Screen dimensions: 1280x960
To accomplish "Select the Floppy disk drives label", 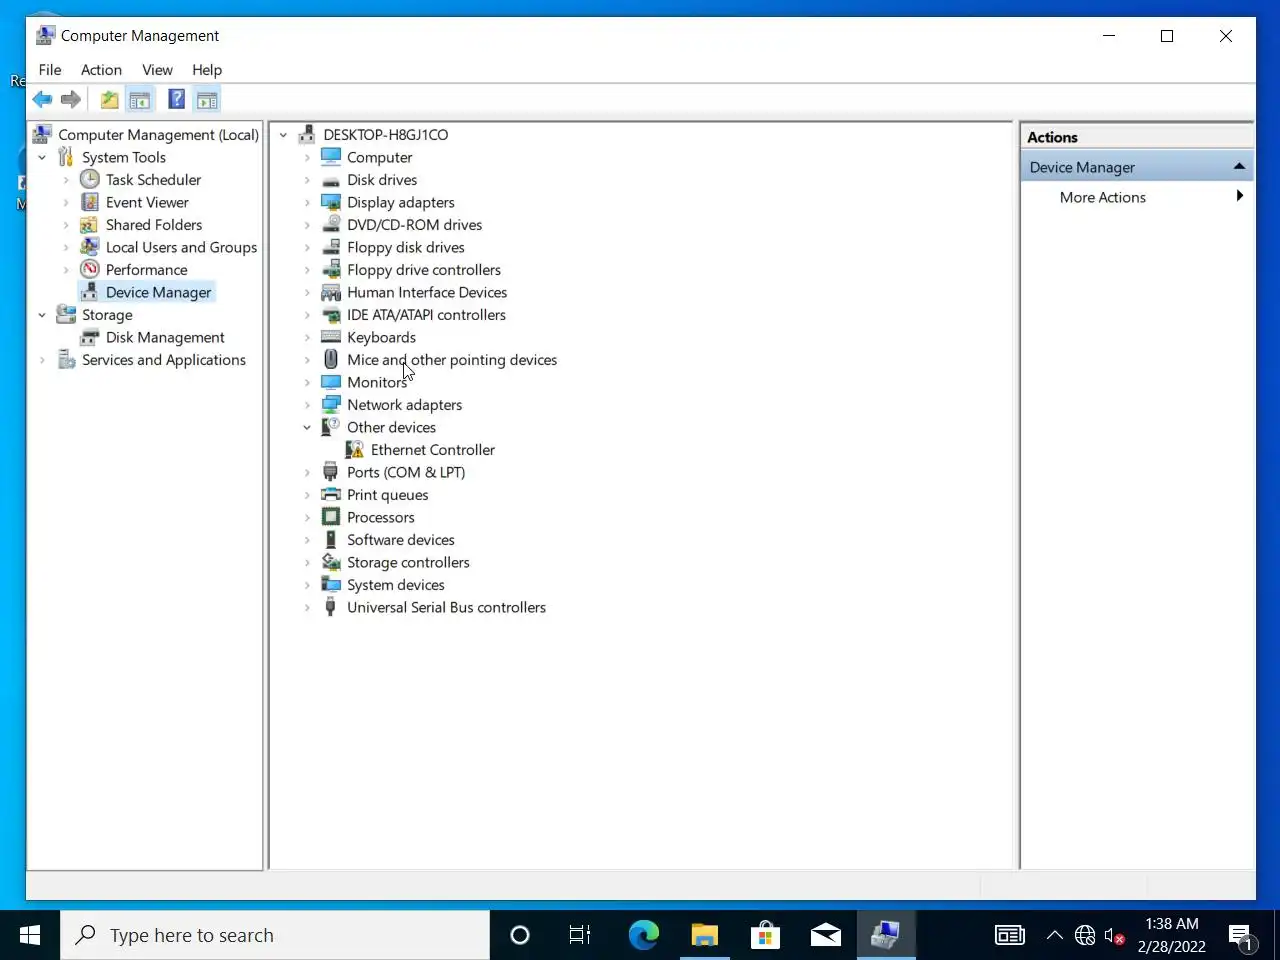I will pyautogui.click(x=405, y=247).
